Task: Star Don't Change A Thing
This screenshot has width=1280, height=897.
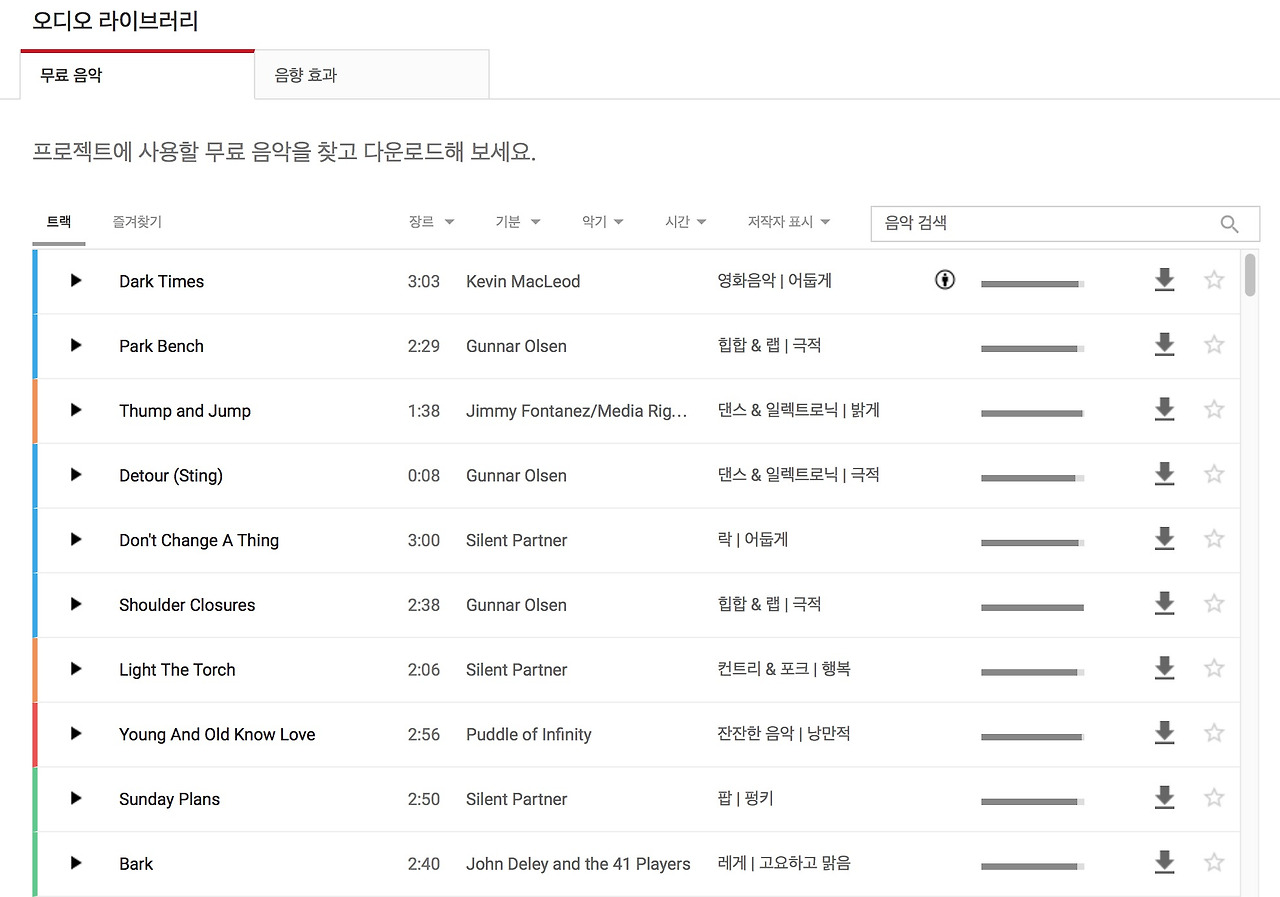Action: (1214, 539)
